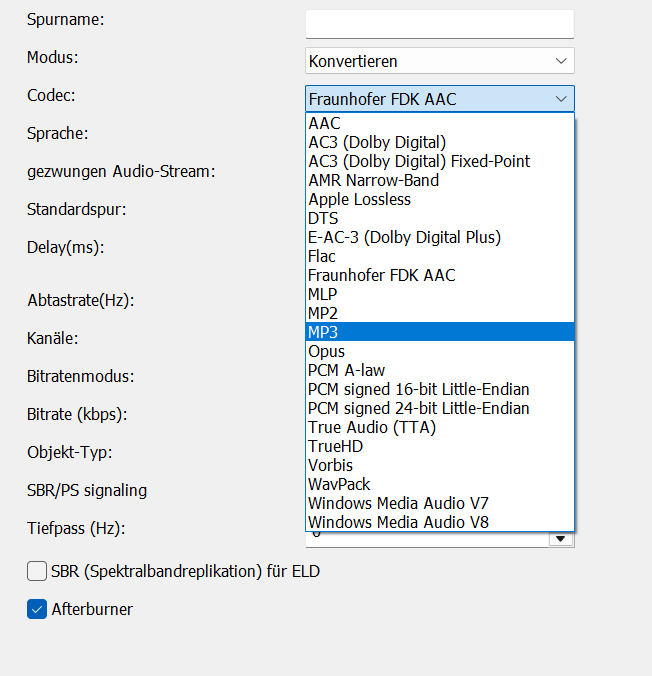Select Apple Lossless codec

tap(439, 199)
